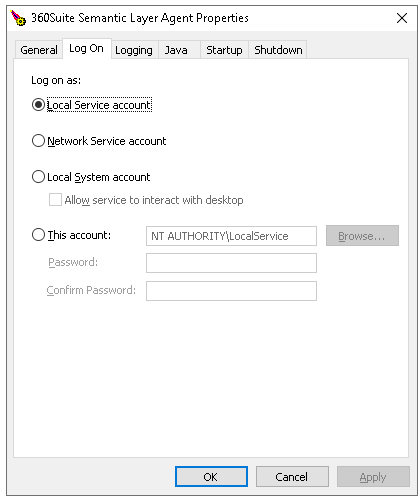Viewport: 420px width, 498px height.
Task: Dismiss dialog with Cancel button
Action: coord(292,477)
